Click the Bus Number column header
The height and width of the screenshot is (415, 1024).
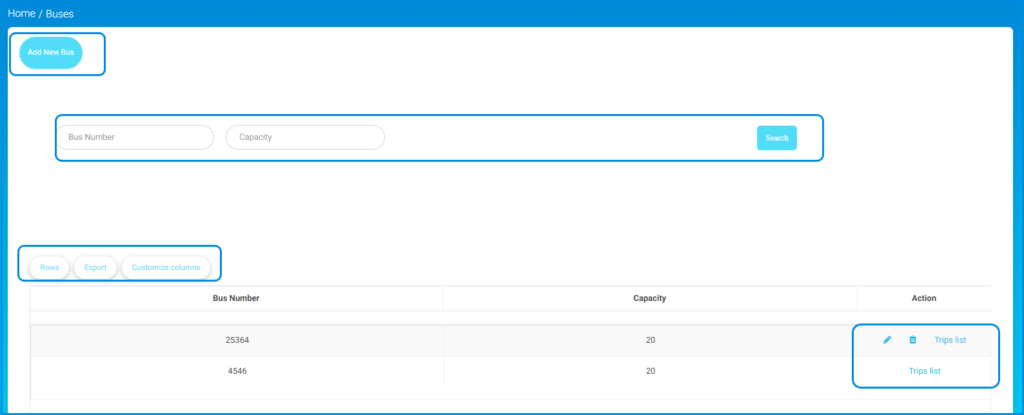coord(236,298)
